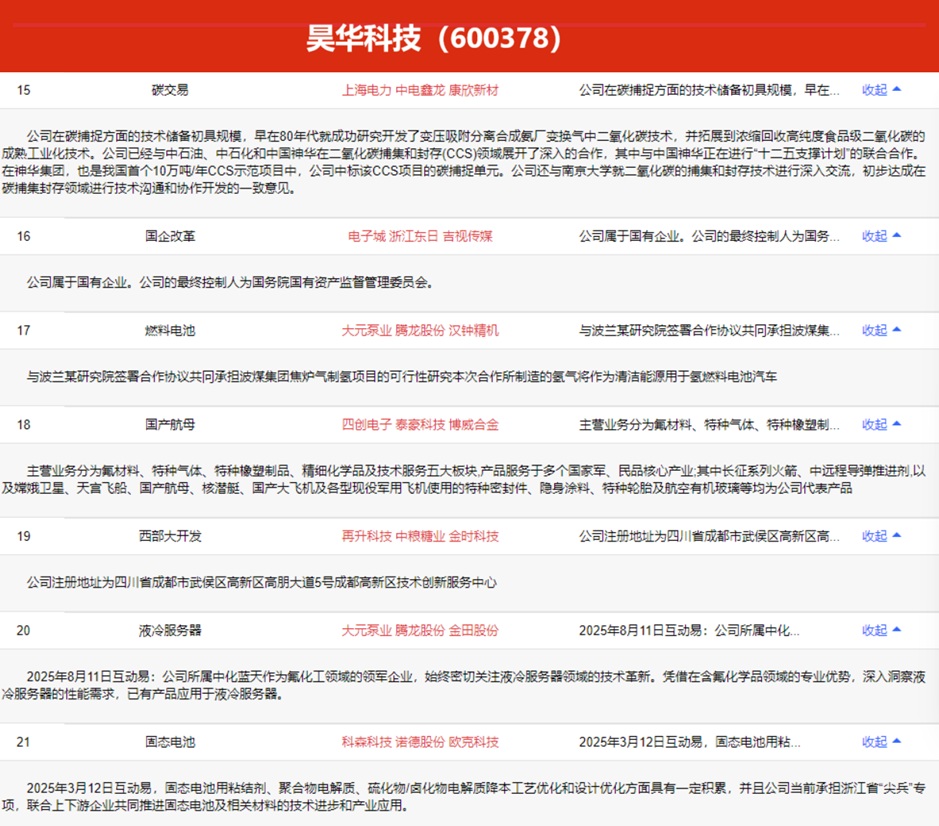Open 康欣新材 stock link
939x826 pixels.
[x=474, y=90]
